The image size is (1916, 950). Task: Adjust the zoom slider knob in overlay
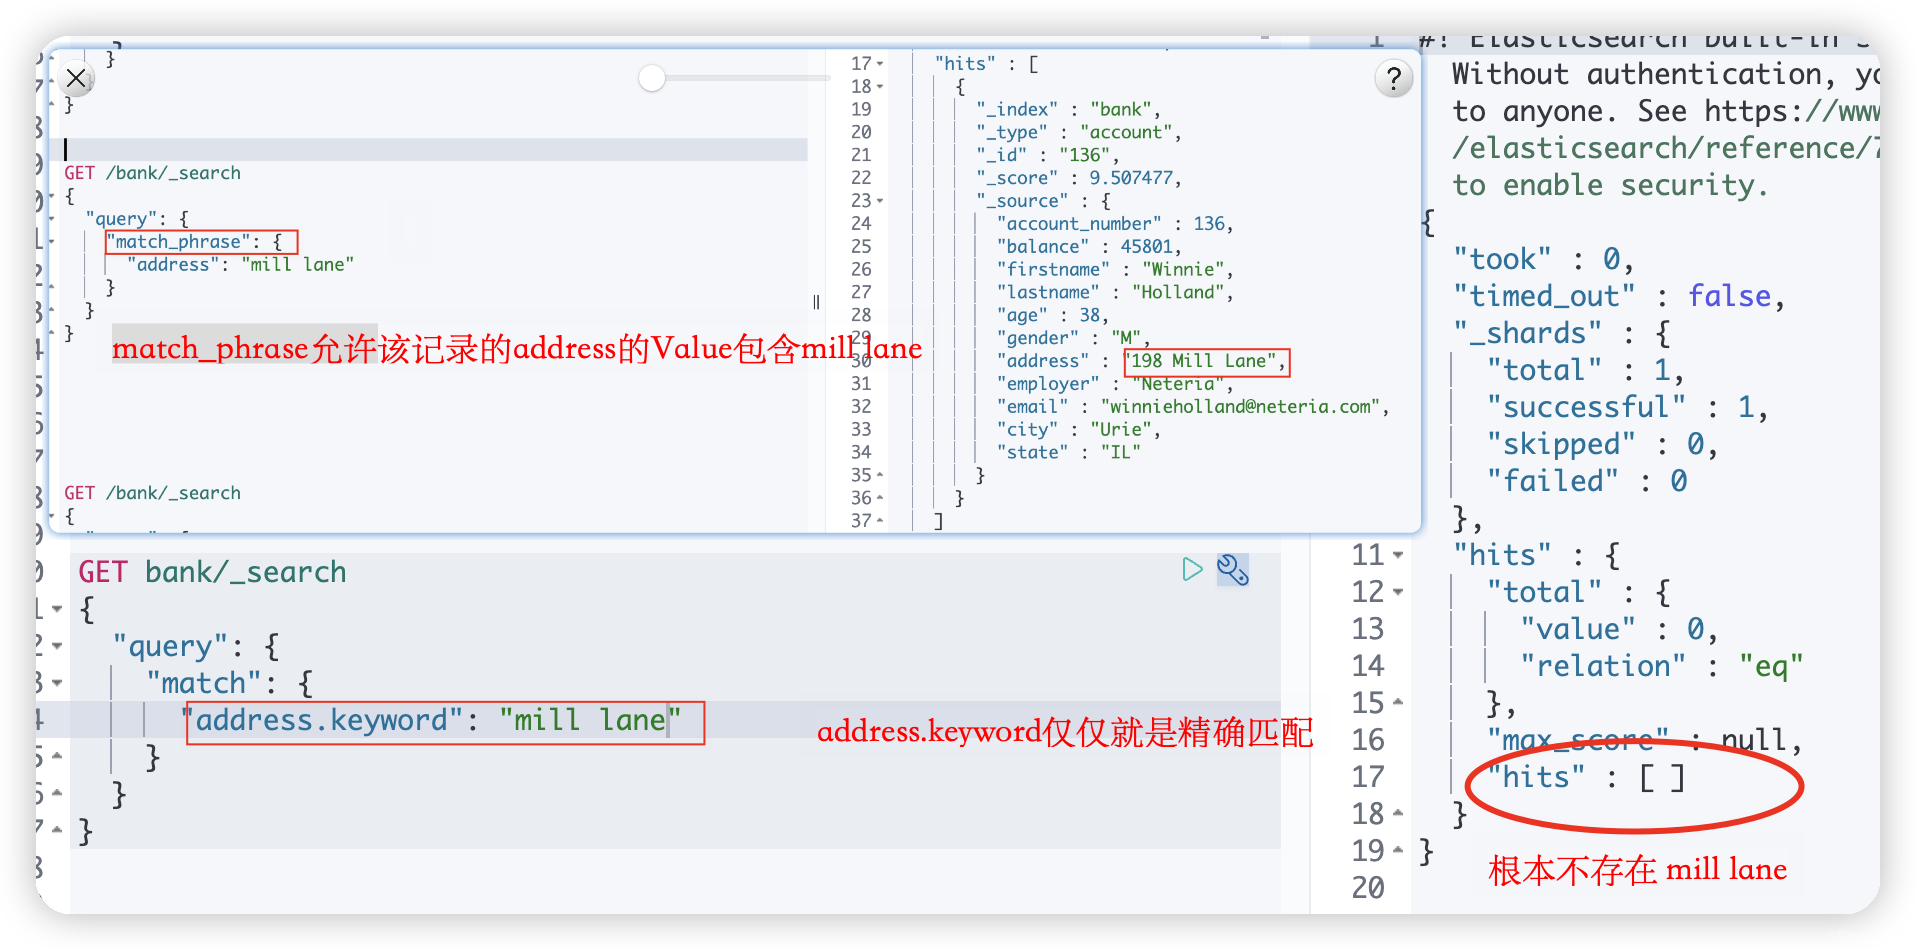click(x=652, y=78)
